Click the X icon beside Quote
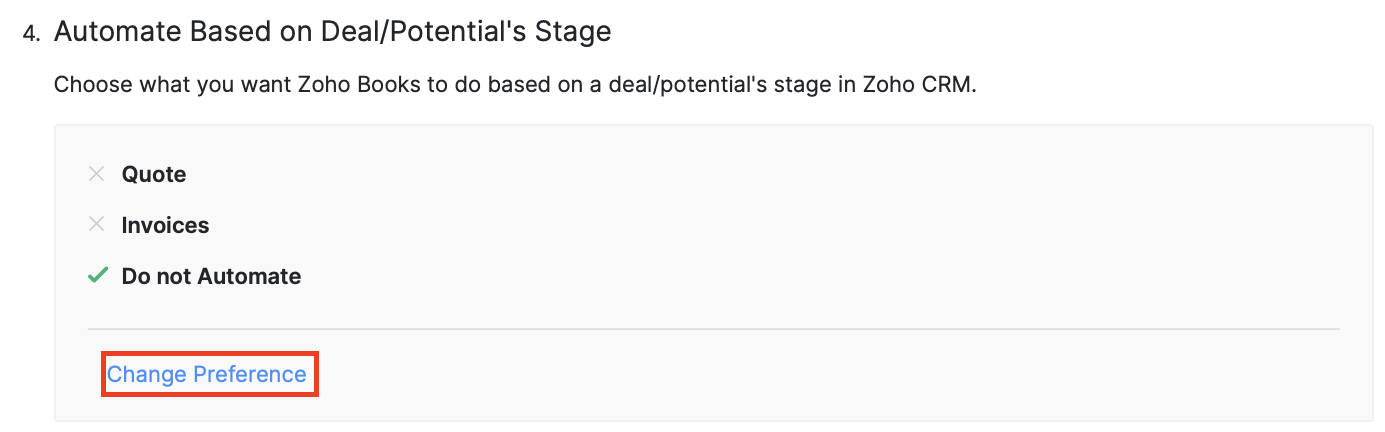 pos(96,174)
